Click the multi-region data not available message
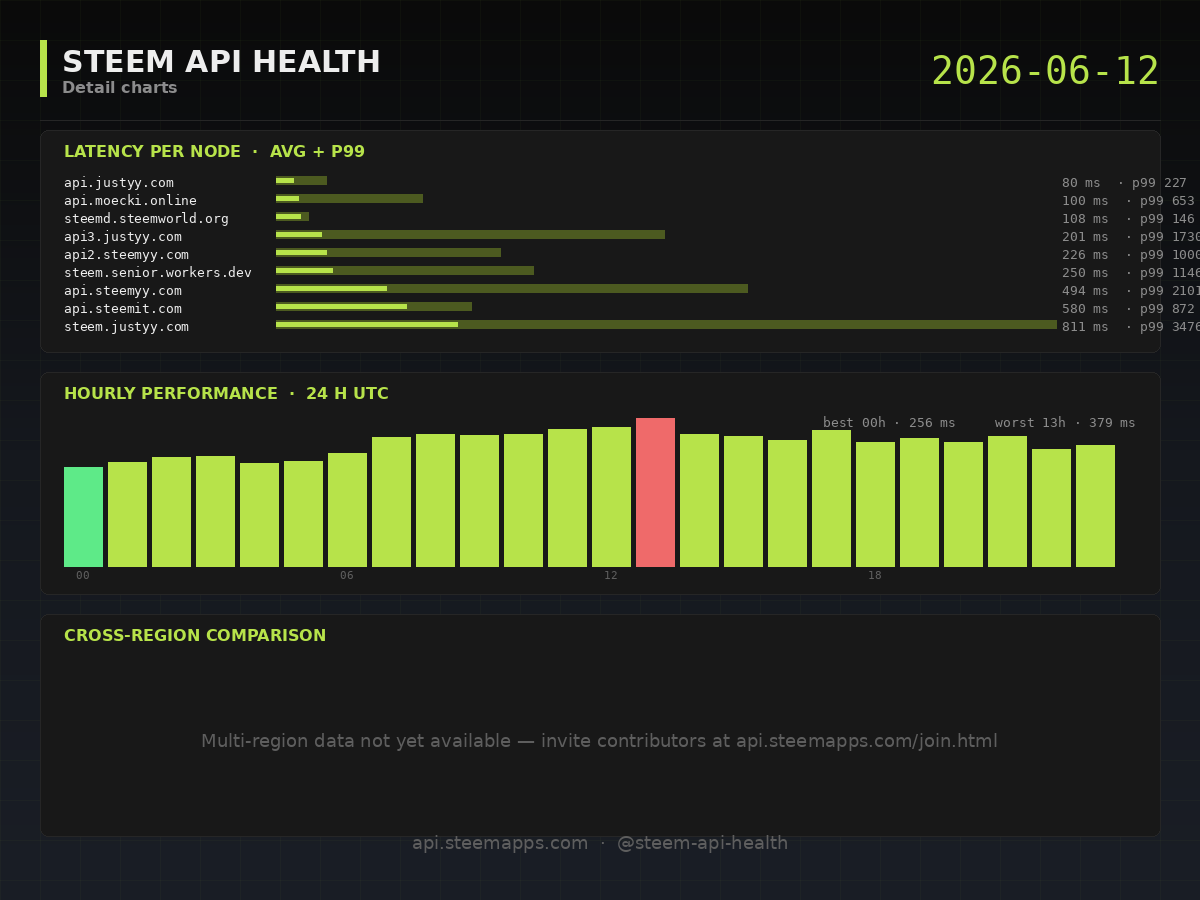Viewport: 1200px width, 900px height. click(600, 741)
